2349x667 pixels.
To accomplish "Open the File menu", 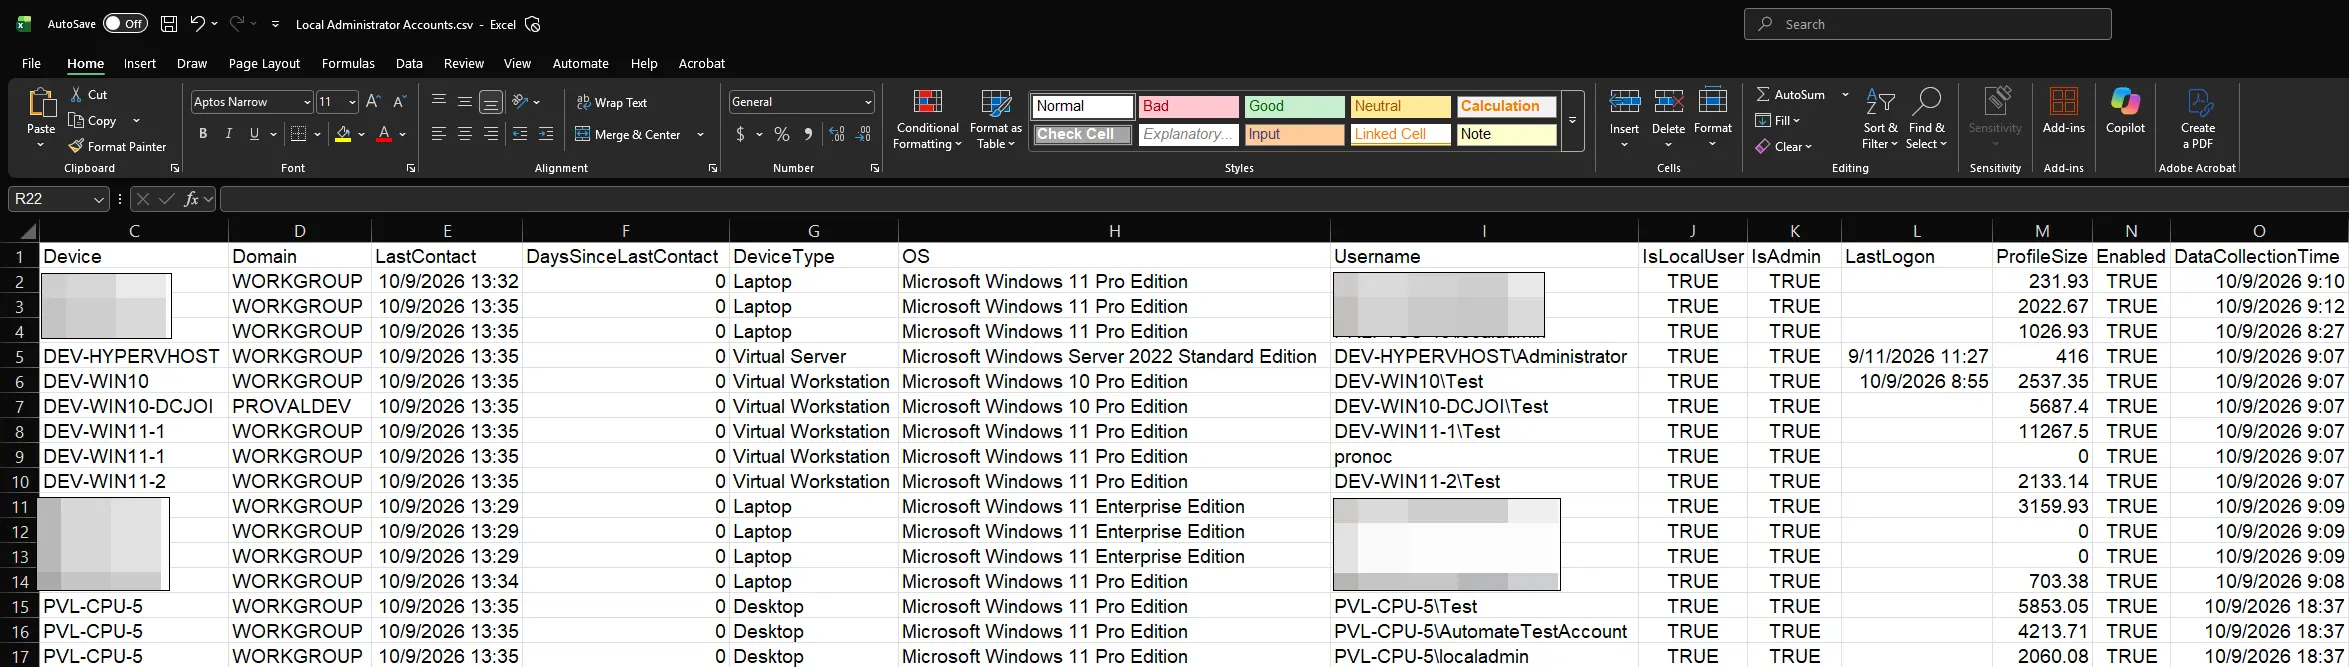I will [x=31, y=63].
